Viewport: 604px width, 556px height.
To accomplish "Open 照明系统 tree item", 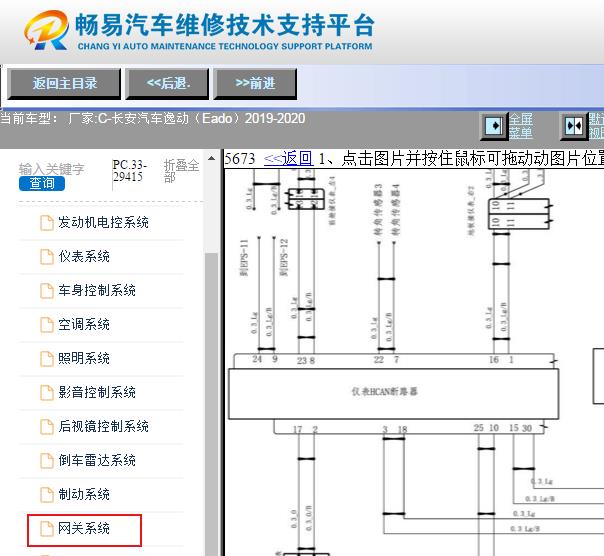I will point(84,358).
